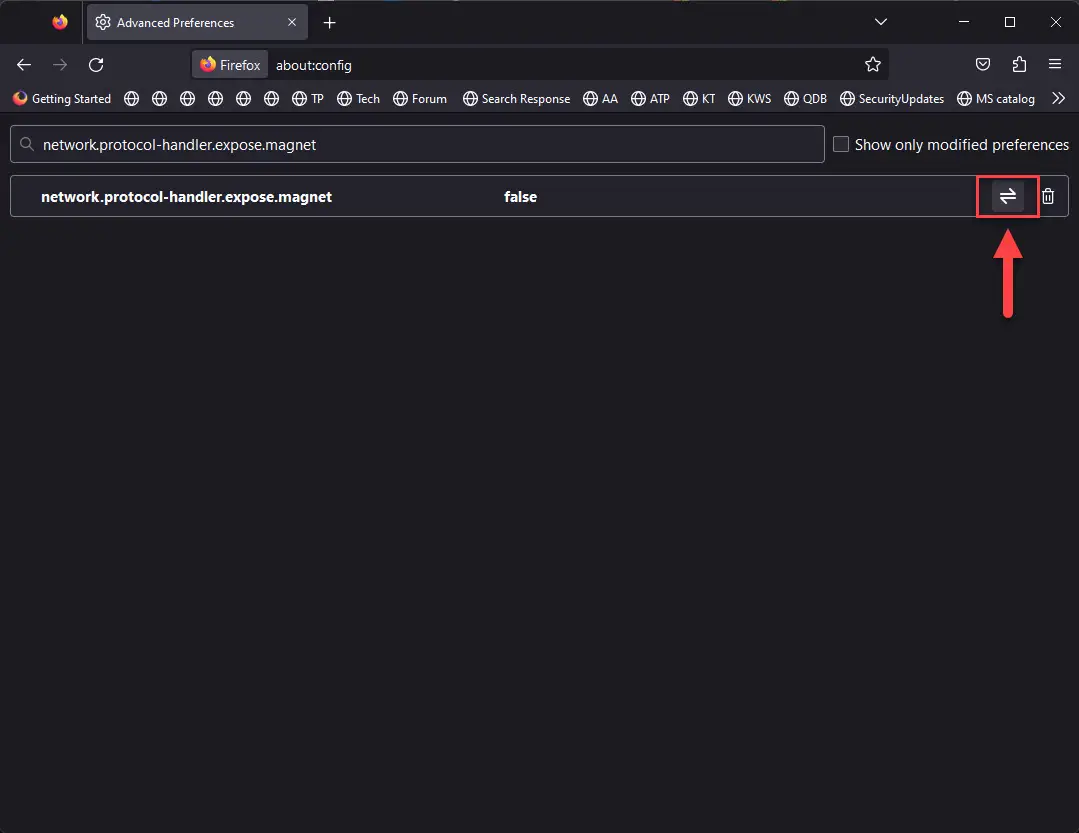Bookmark this page with the star icon
Image resolution: width=1079 pixels, height=833 pixels.
tap(873, 65)
